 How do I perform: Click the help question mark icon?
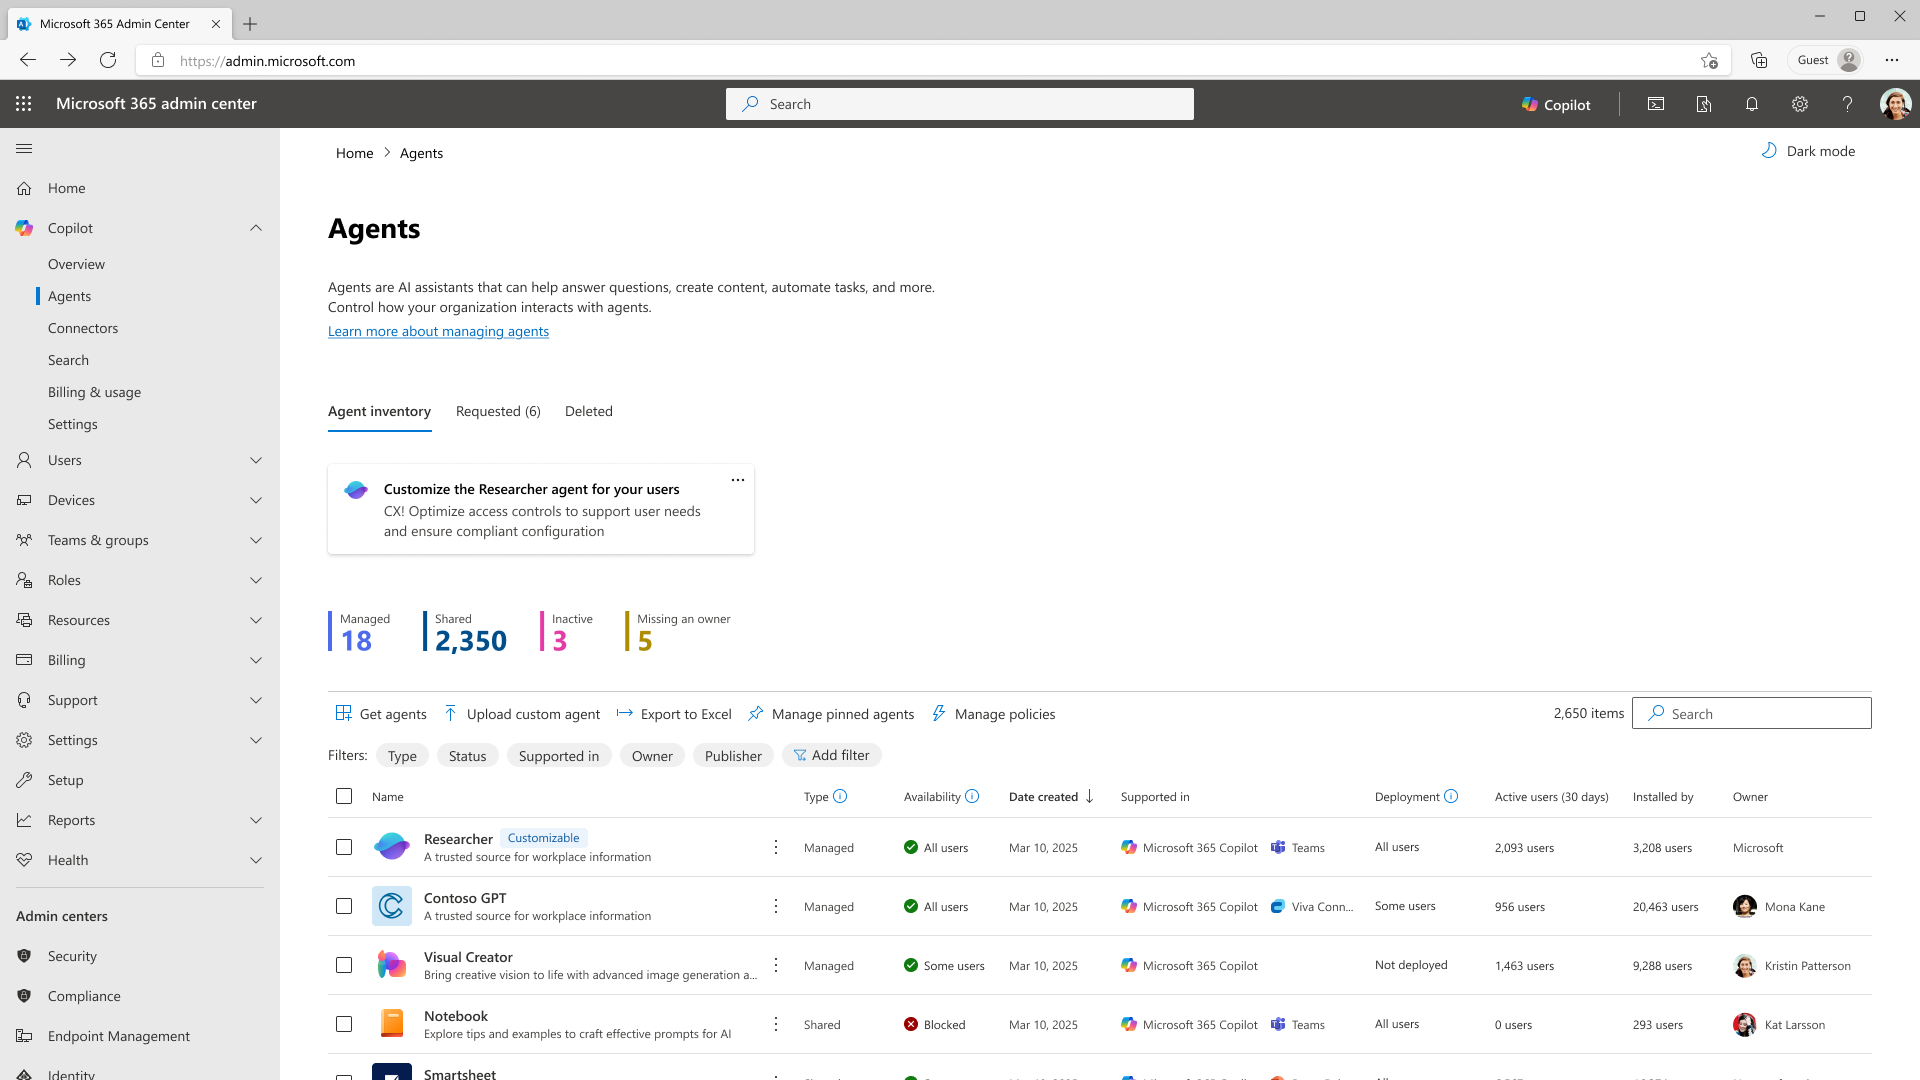pos(1847,104)
